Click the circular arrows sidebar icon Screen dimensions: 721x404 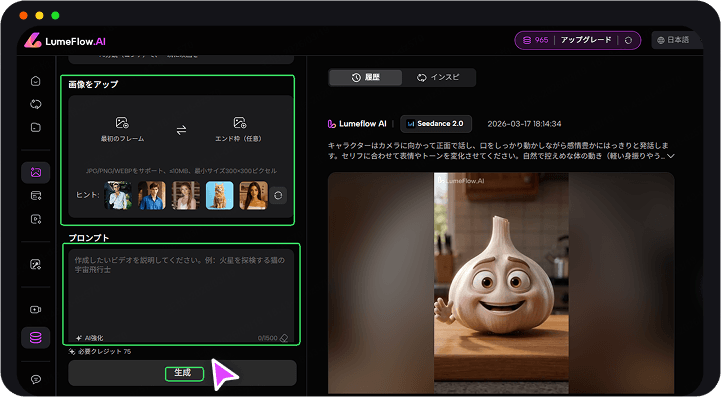[35, 104]
